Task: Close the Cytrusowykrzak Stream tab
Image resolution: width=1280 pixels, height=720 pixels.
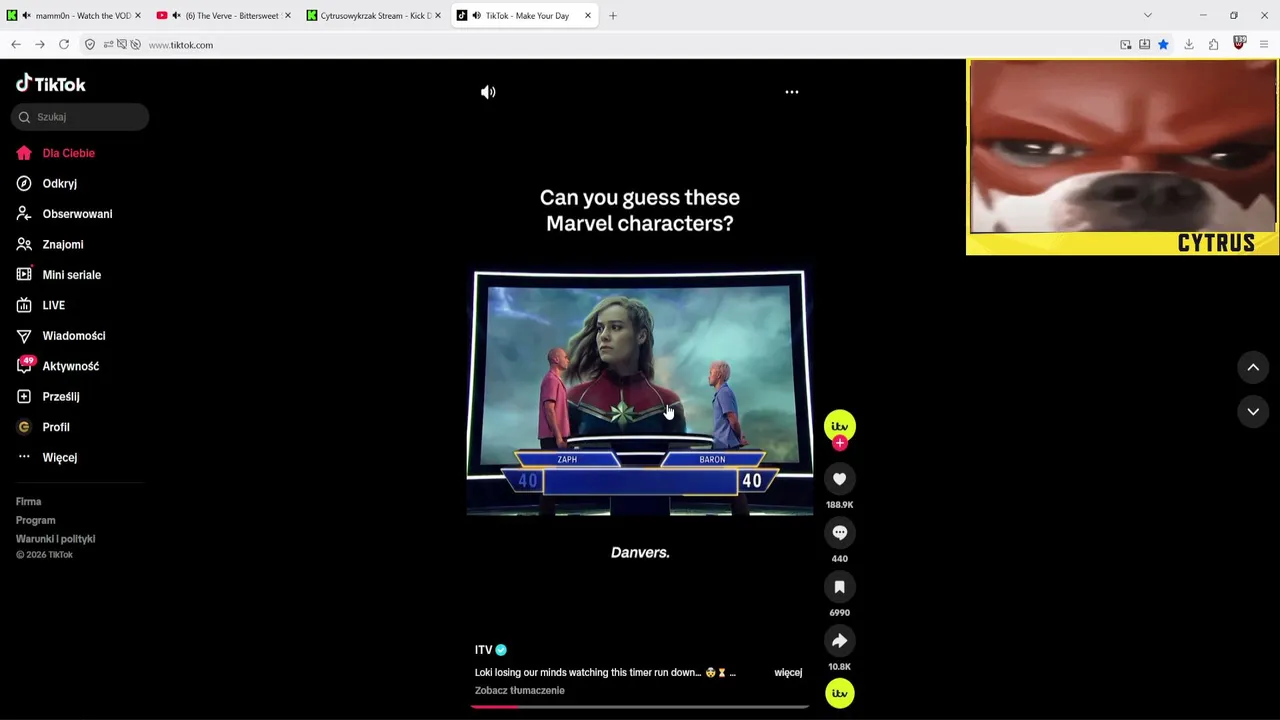Action: coord(438,16)
